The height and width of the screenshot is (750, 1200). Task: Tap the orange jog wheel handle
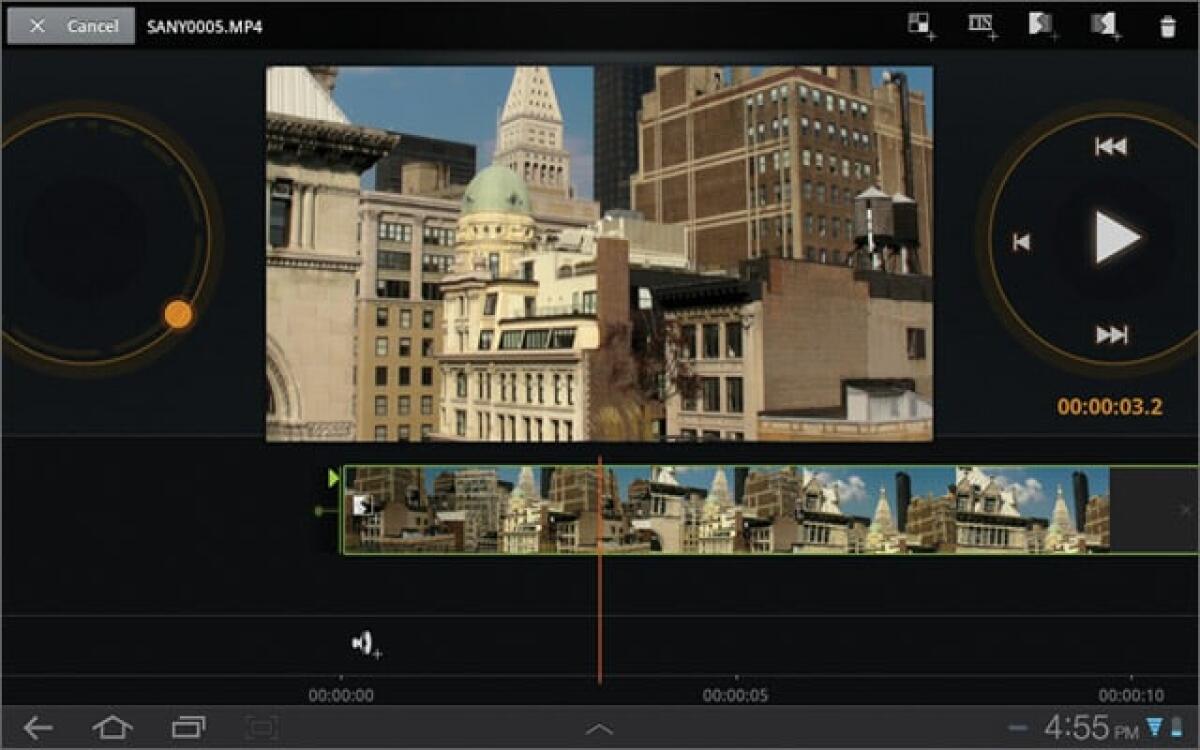click(x=180, y=313)
